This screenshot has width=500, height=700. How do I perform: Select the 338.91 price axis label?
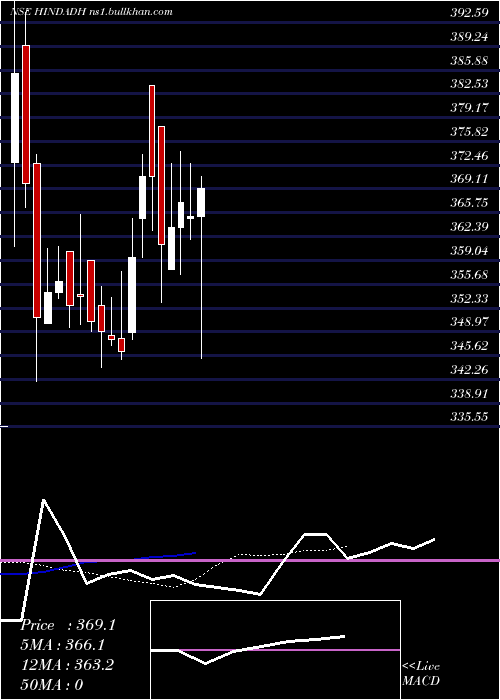469,394
